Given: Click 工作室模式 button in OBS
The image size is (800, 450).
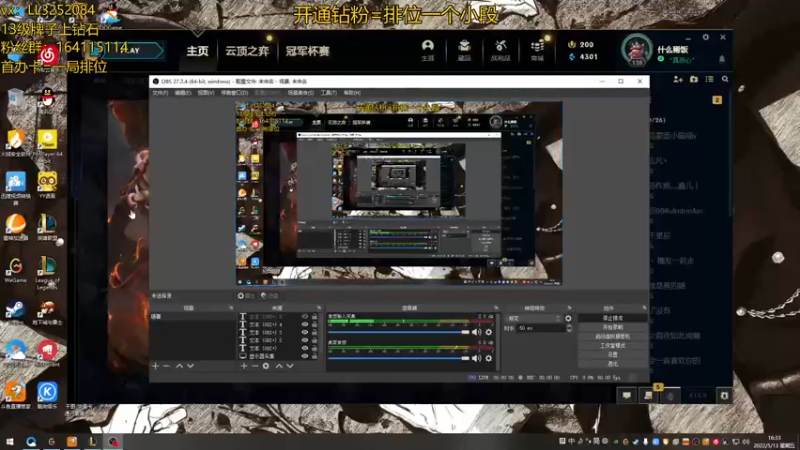Looking at the screenshot, I should (x=612, y=346).
